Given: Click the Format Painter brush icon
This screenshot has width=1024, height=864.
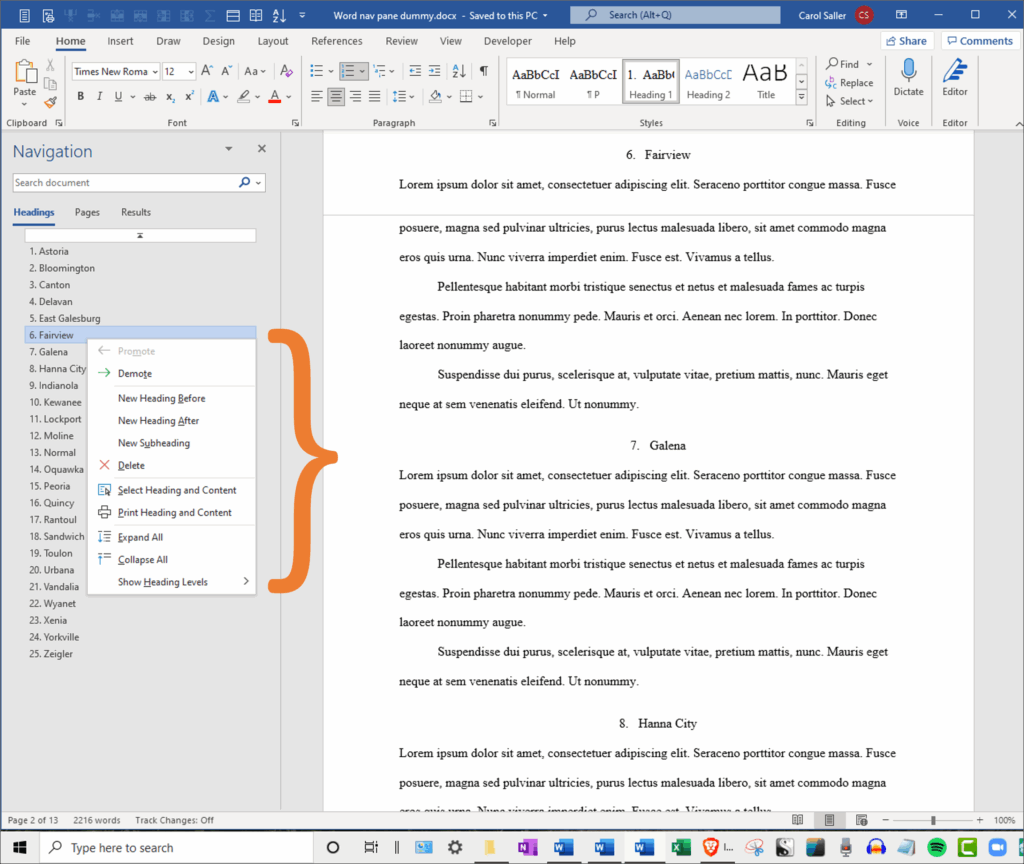Looking at the screenshot, I should 50,101.
